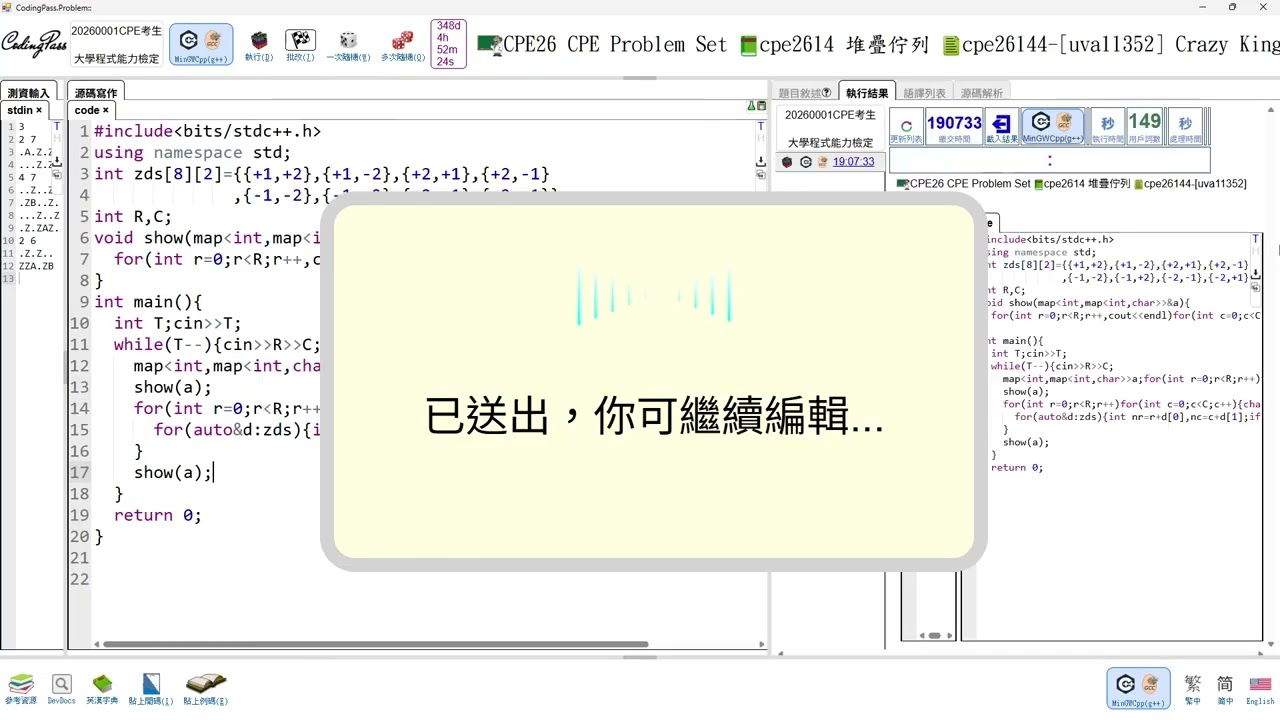Open the CPE26 CPE Problem Set breadcrumb

click(x=602, y=45)
